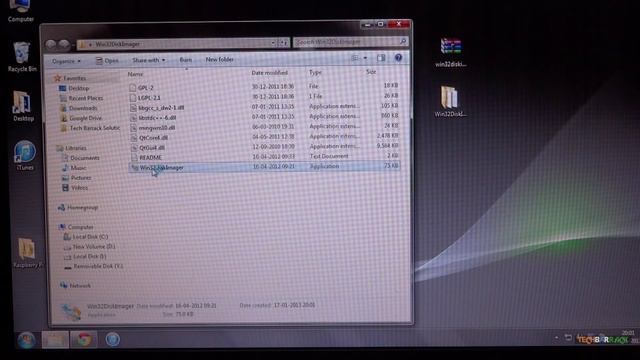Select the Desktop folder shortcut on desktop
640x360 pixels.
pyautogui.click(x=23, y=105)
